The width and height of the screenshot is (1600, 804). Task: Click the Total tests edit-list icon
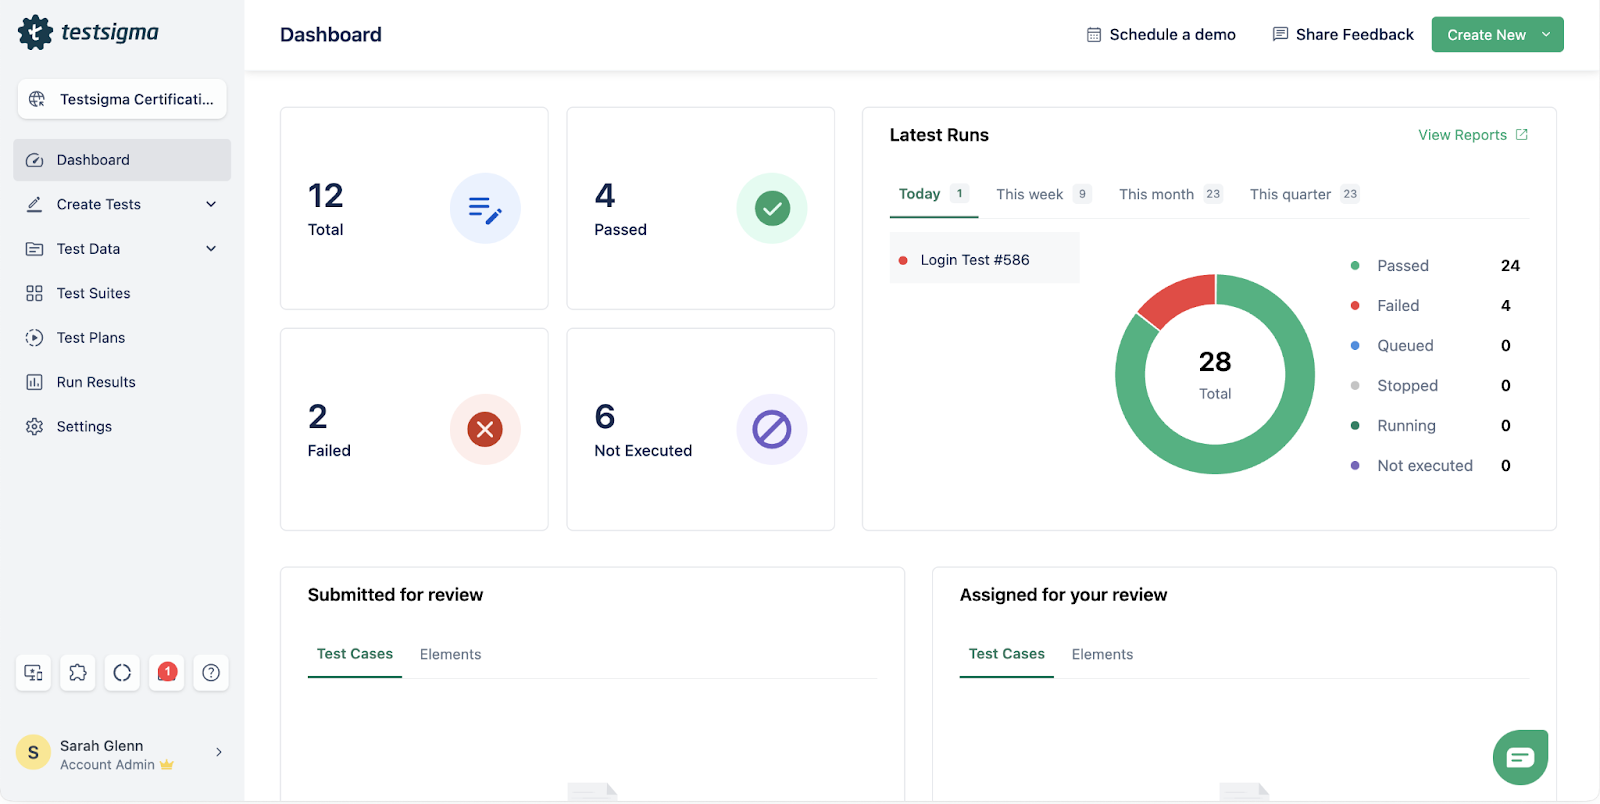[x=485, y=209]
